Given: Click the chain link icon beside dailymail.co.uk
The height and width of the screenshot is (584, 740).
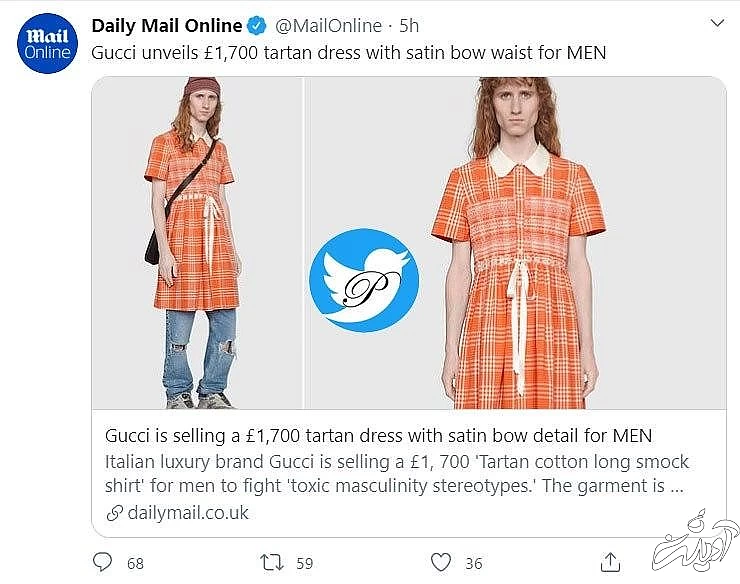Looking at the screenshot, I should [113, 513].
